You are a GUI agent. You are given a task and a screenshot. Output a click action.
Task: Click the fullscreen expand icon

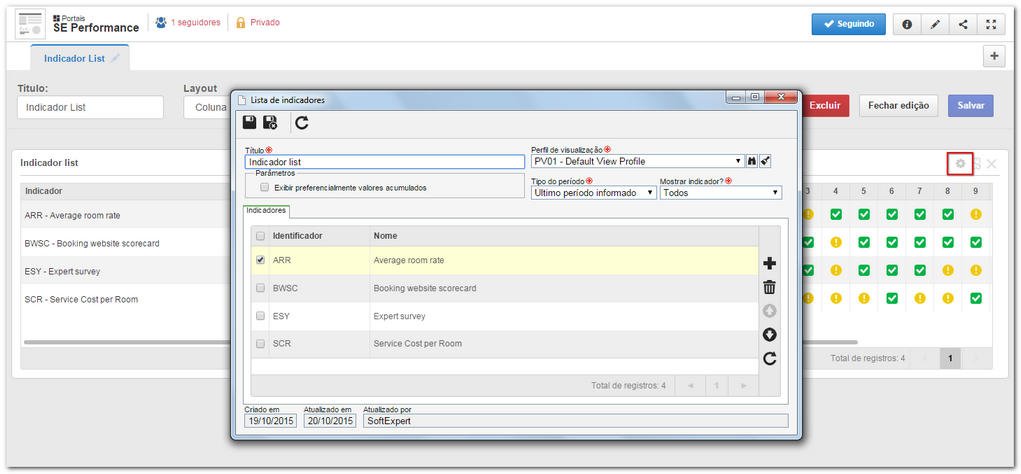pos(991,24)
